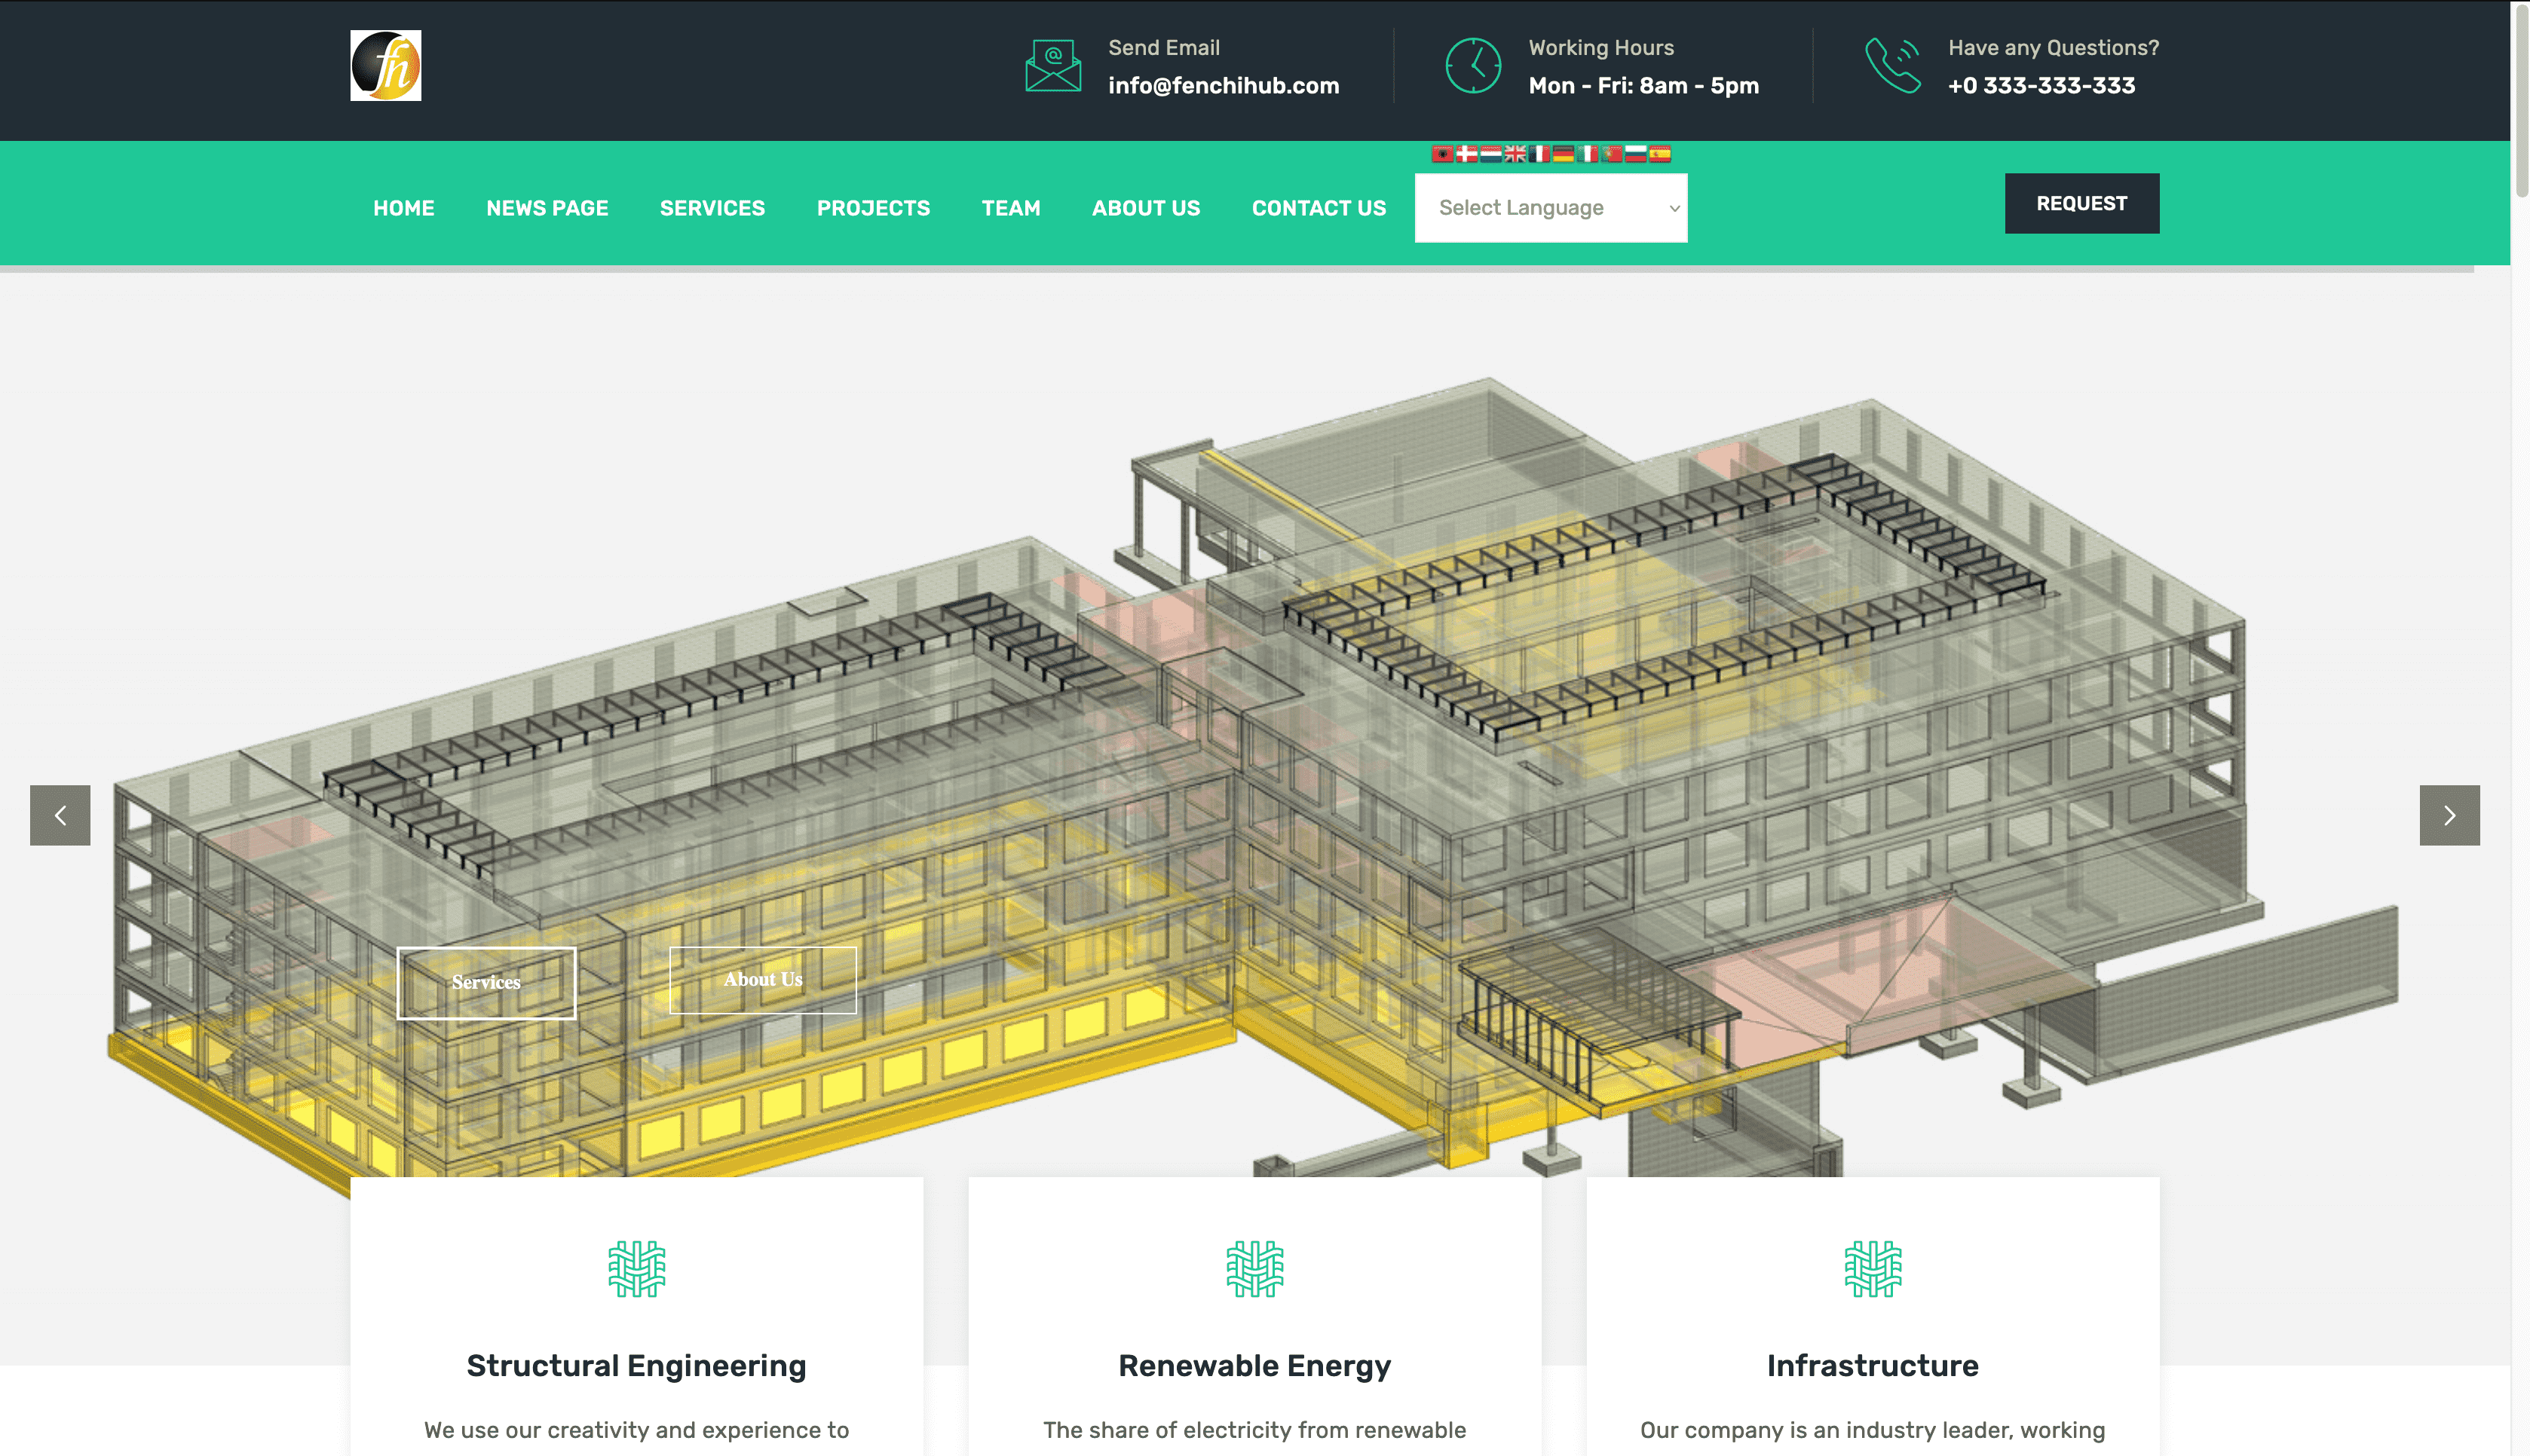2530x1456 pixels.
Task: Click the Working Hours clock icon
Action: point(1472,66)
